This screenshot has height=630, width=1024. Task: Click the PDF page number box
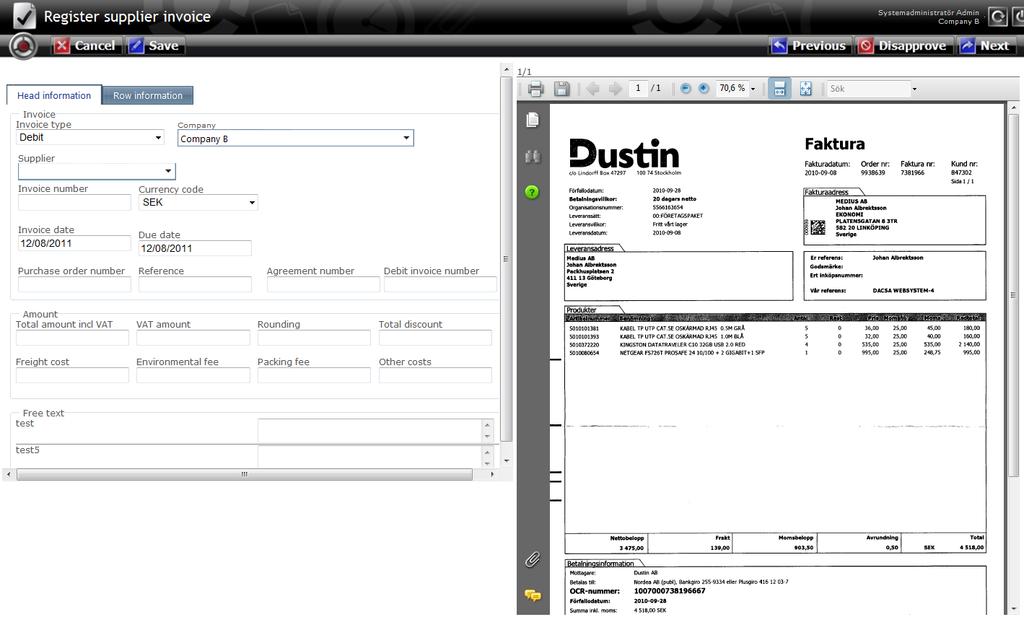pyautogui.click(x=638, y=88)
